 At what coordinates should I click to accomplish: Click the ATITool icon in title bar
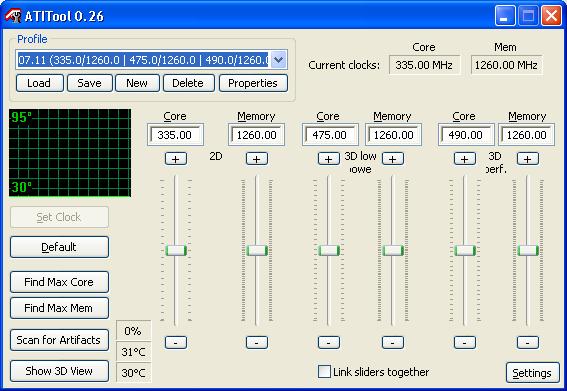click(x=13, y=16)
